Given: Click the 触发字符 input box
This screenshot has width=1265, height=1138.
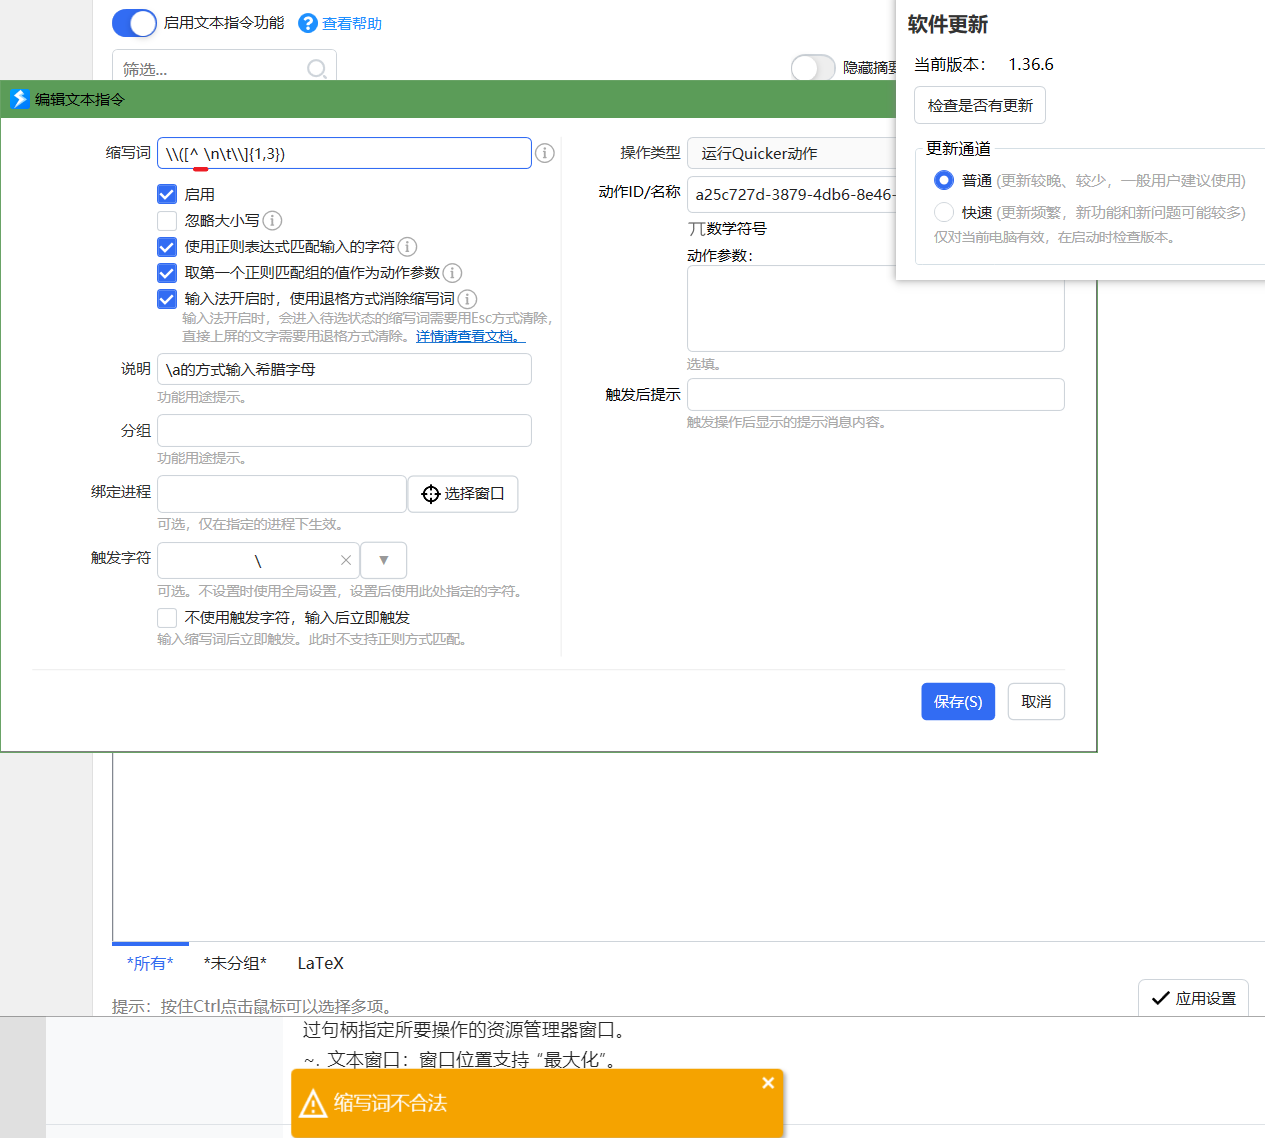Looking at the screenshot, I should (258, 560).
